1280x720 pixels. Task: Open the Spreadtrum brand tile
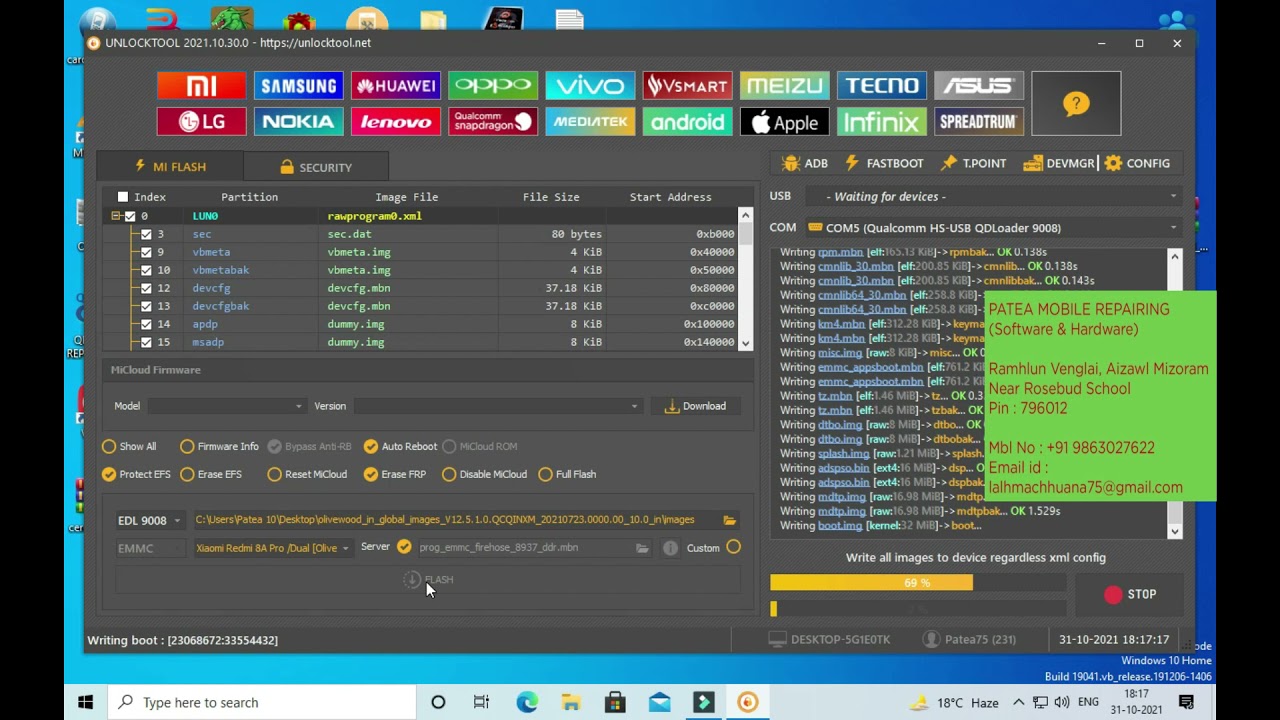tap(978, 122)
